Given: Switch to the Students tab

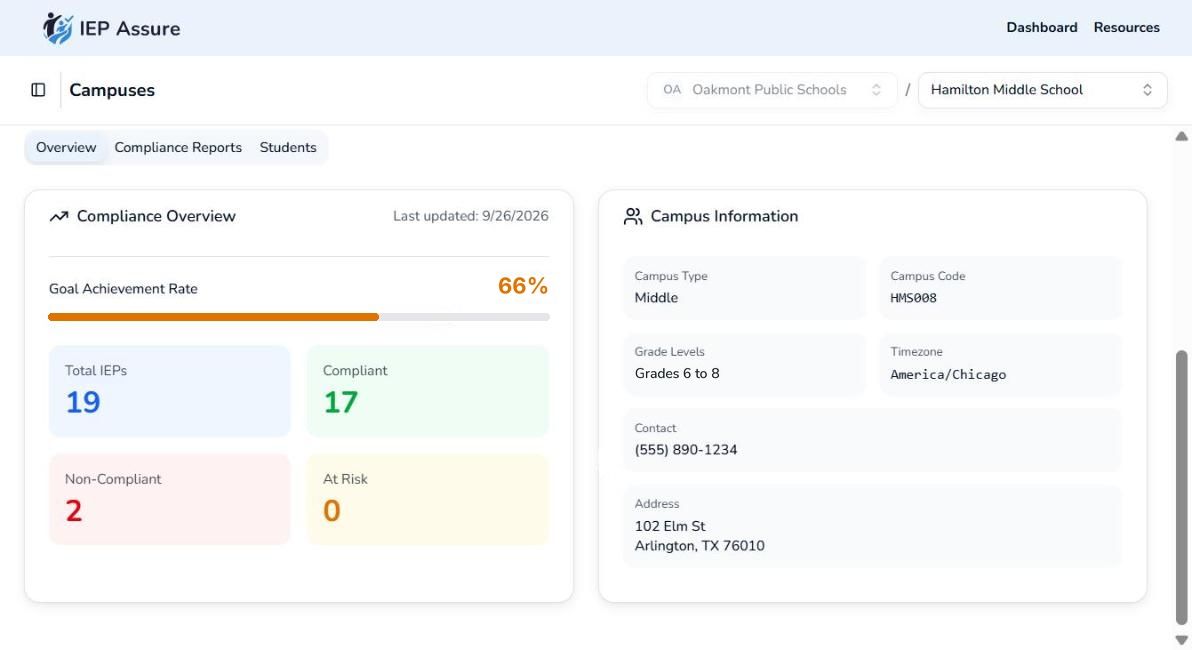Looking at the screenshot, I should click(288, 147).
